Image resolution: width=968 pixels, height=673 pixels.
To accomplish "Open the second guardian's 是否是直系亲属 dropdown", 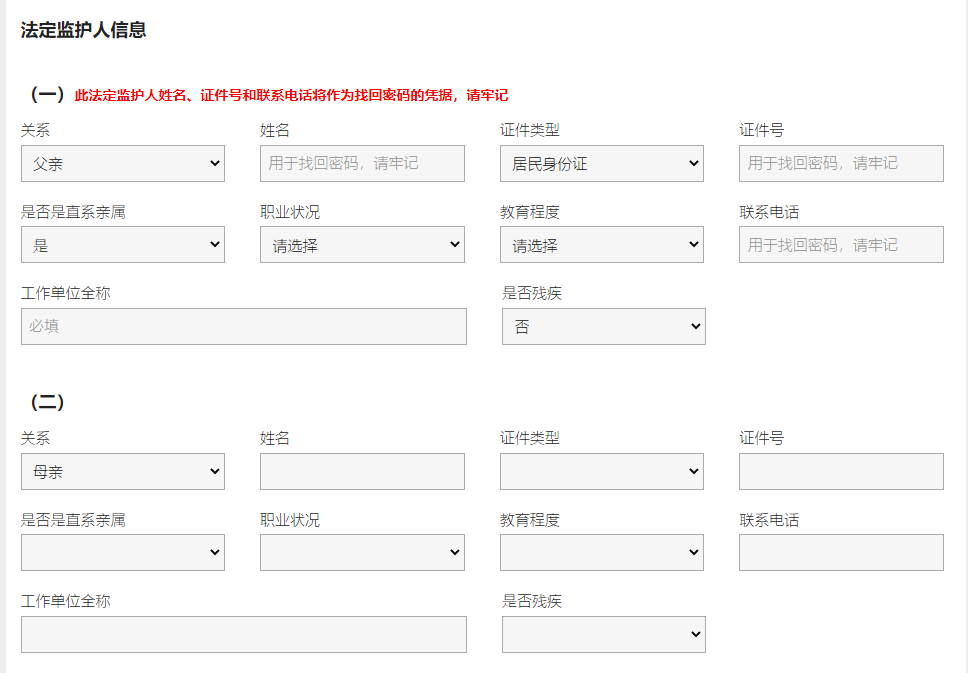I will 122,552.
